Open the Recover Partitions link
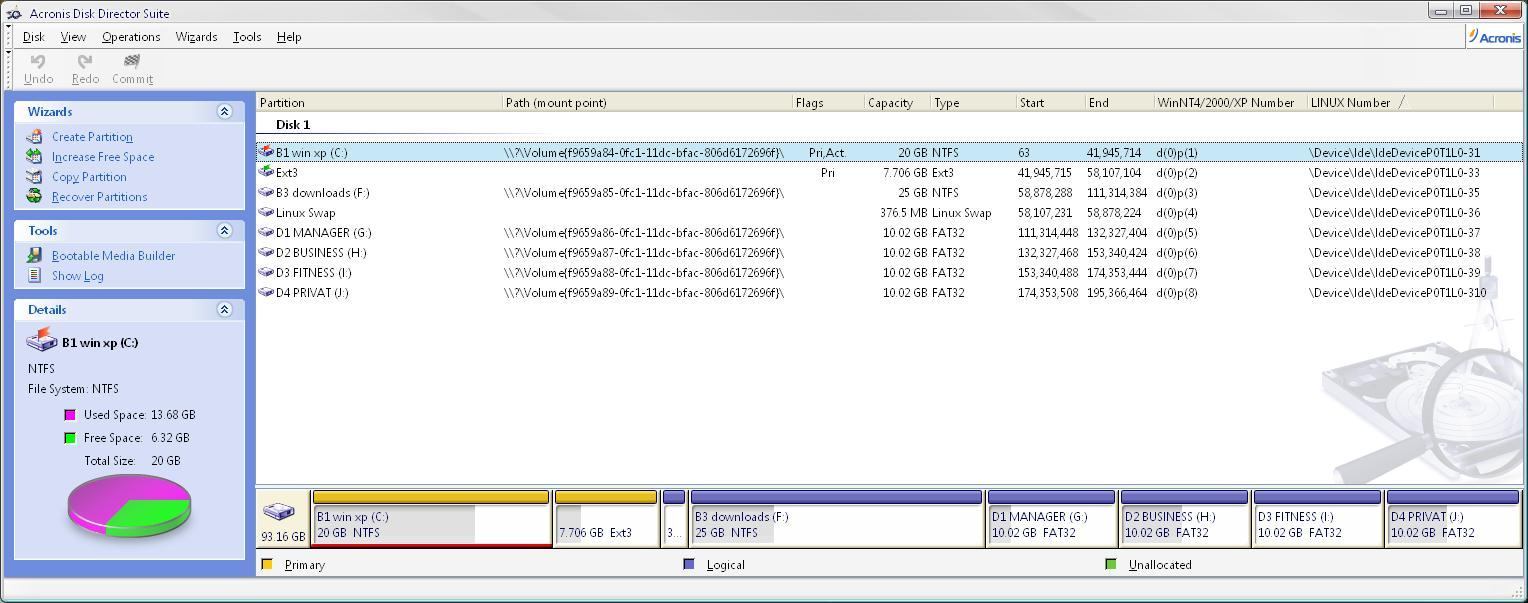1528x603 pixels. pos(99,197)
